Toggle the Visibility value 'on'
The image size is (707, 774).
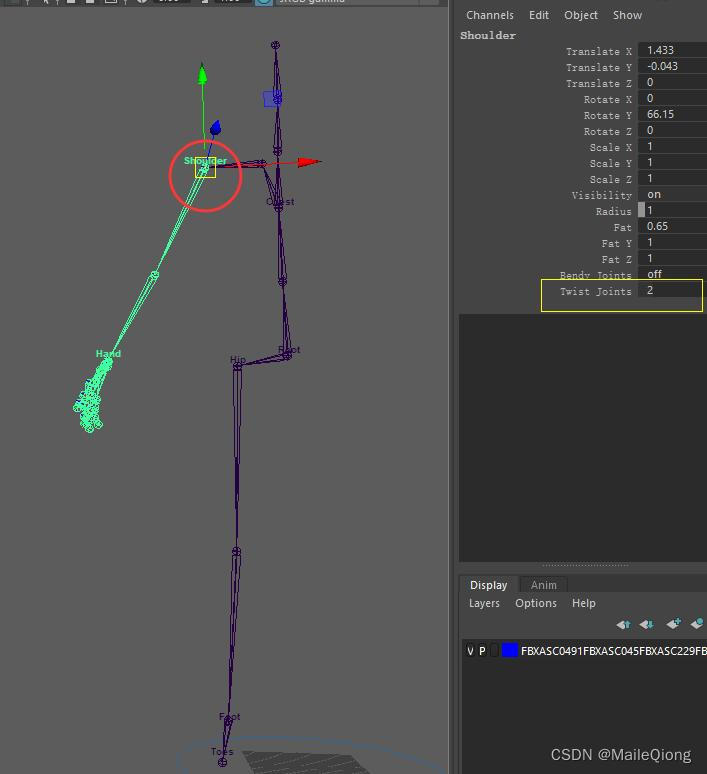(x=672, y=194)
